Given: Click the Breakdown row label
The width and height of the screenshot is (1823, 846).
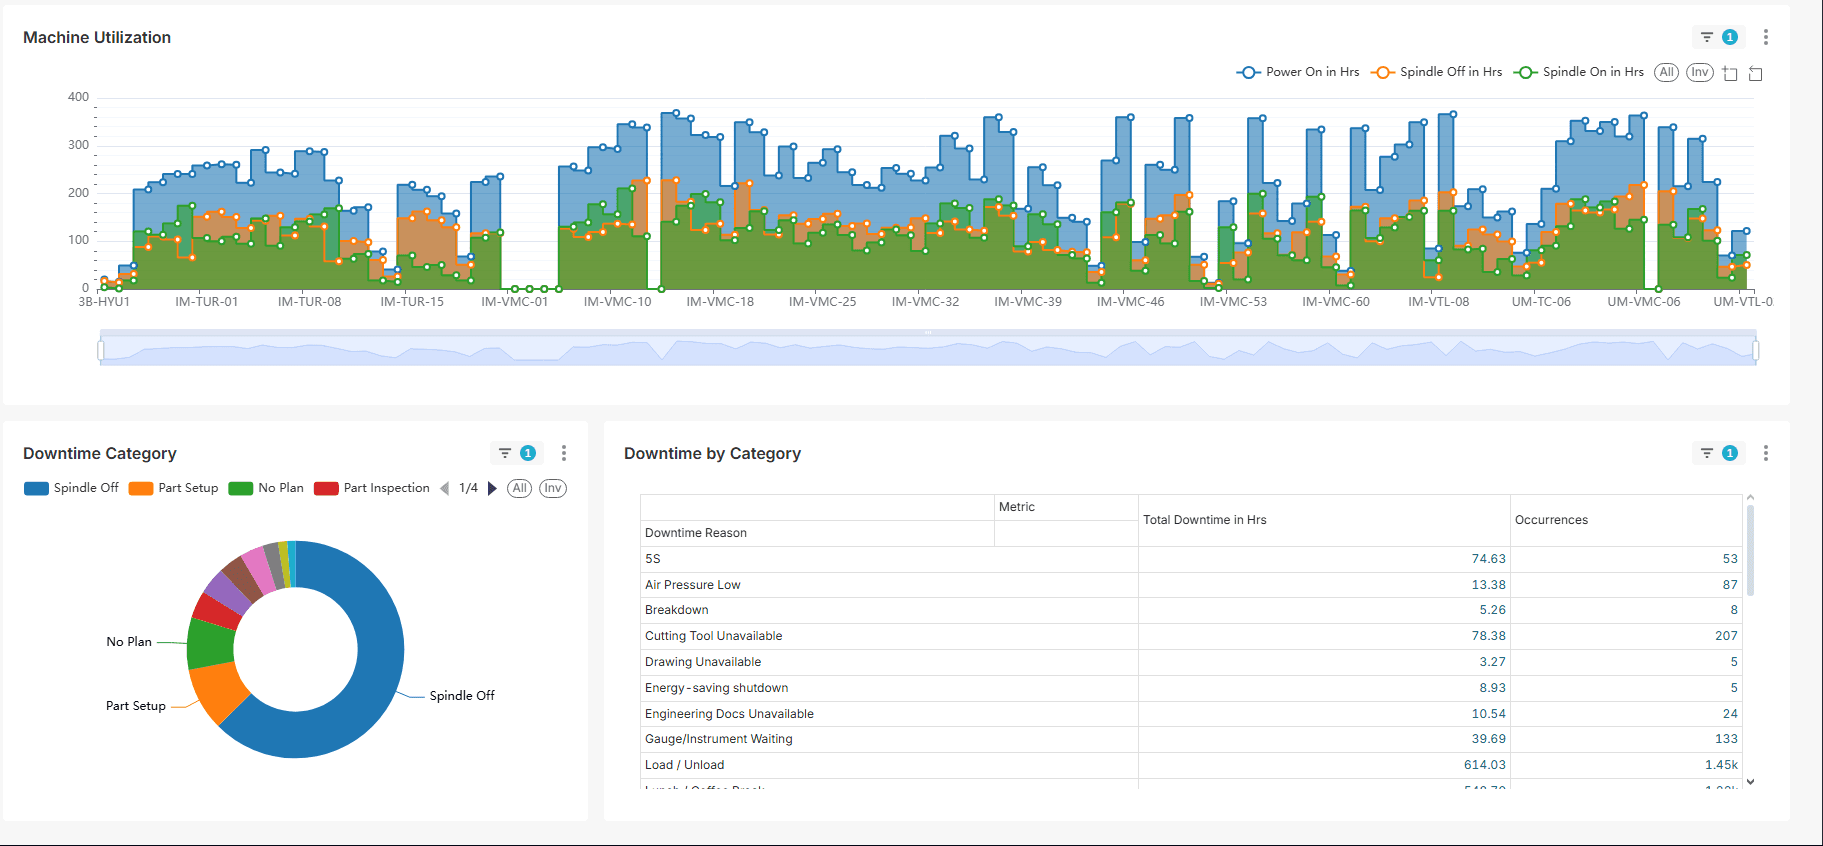Looking at the screenshot, I should (x=677, y=610).
